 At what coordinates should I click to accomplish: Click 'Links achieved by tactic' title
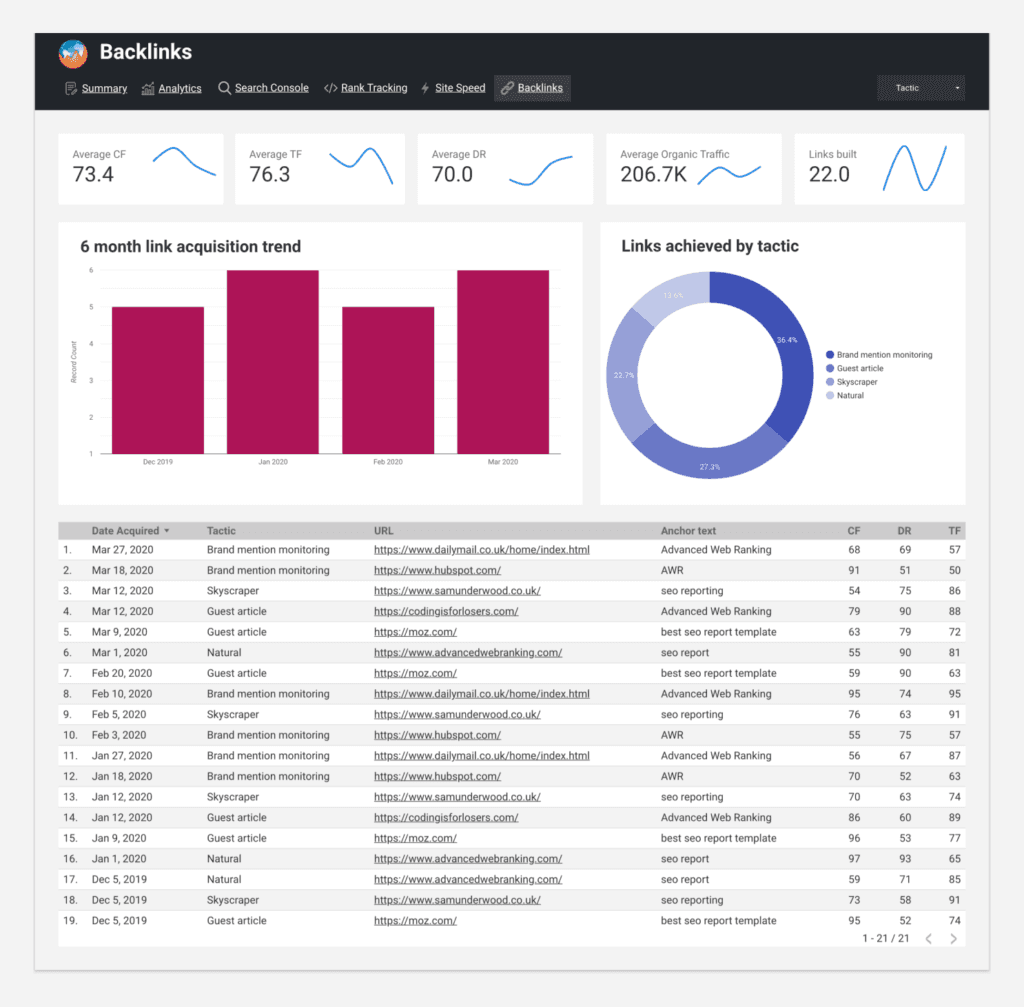(x=710, y=246)
